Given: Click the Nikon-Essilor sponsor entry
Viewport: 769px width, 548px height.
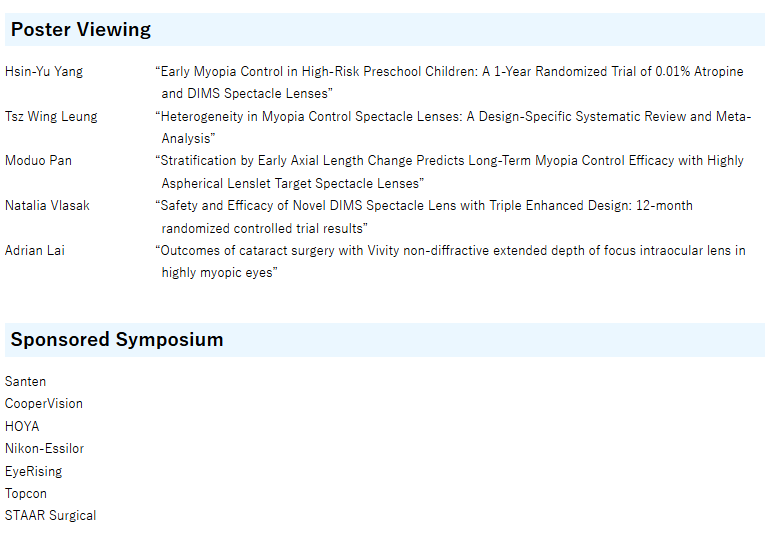Looking at the screenshot, I should tap(45, 449).
